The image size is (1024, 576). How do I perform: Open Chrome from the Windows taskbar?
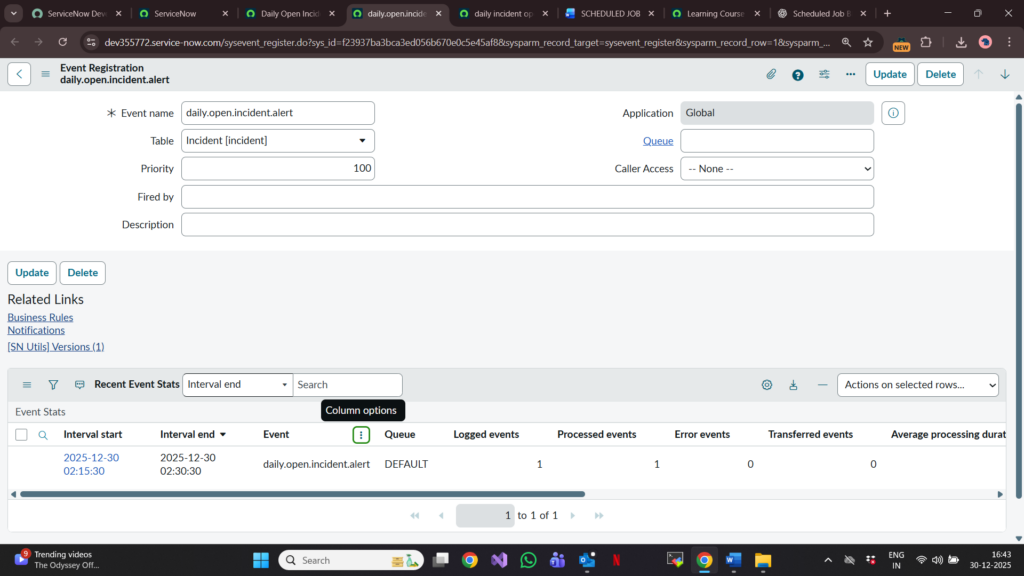704,560
